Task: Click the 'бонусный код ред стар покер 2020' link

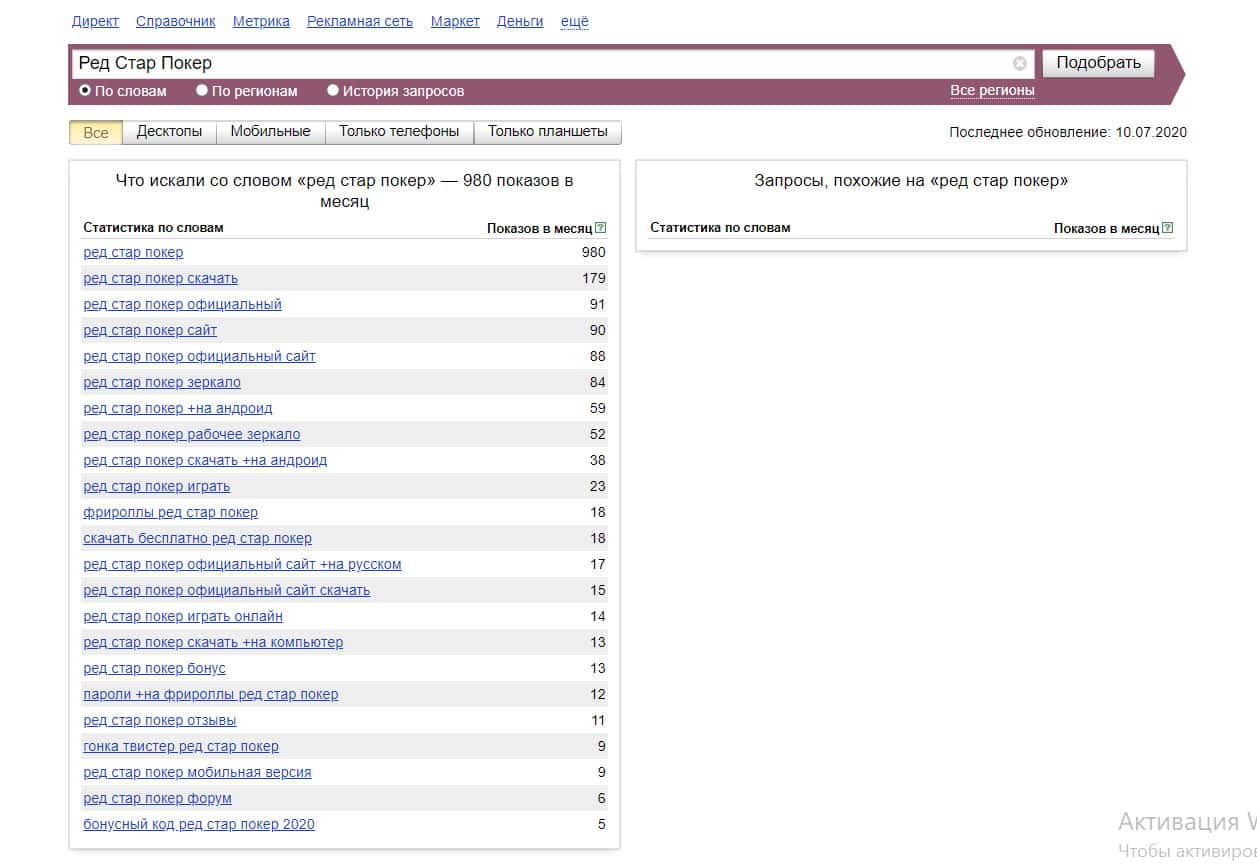Action: pos(198,824)
